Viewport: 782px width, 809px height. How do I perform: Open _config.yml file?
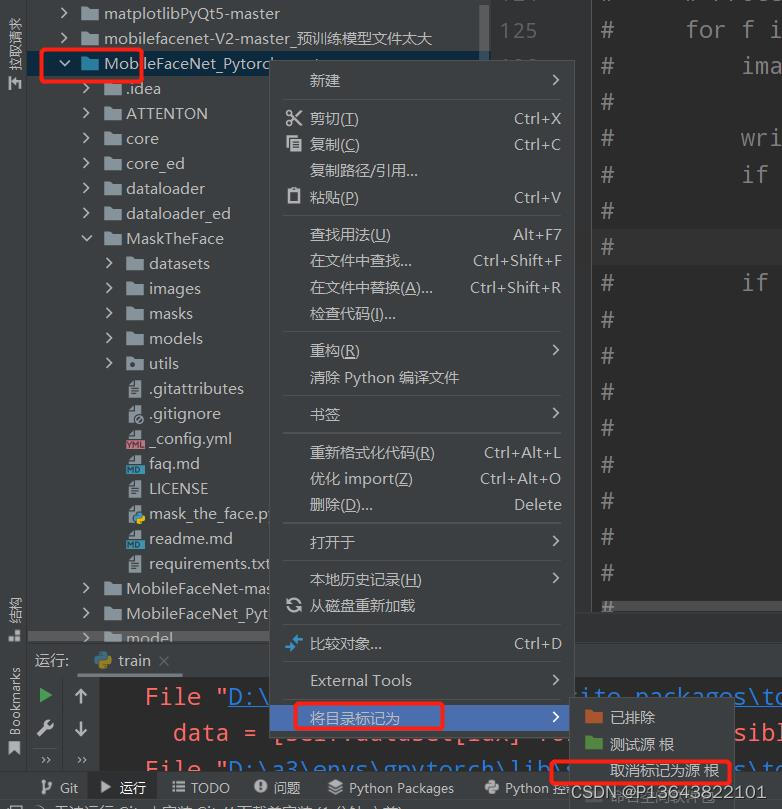179,439
